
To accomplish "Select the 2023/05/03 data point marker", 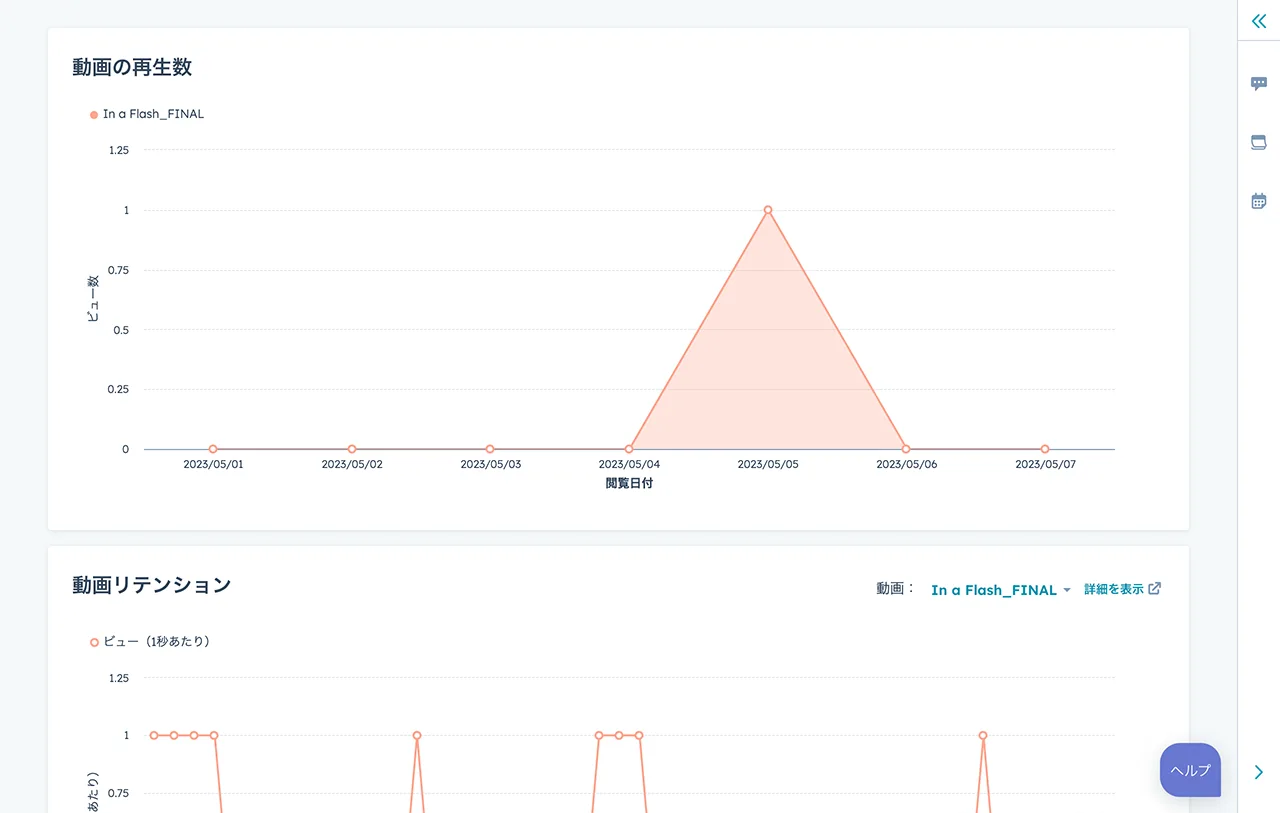I will [490, 449].
